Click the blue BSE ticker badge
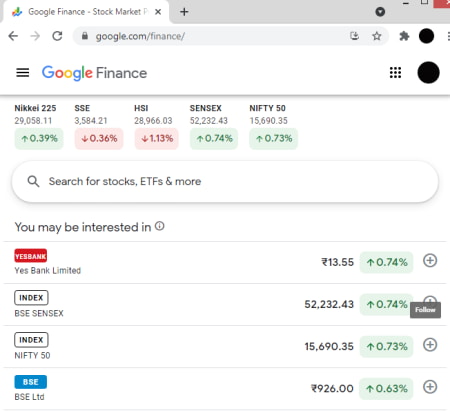The image size is (450, 413). 31,382
